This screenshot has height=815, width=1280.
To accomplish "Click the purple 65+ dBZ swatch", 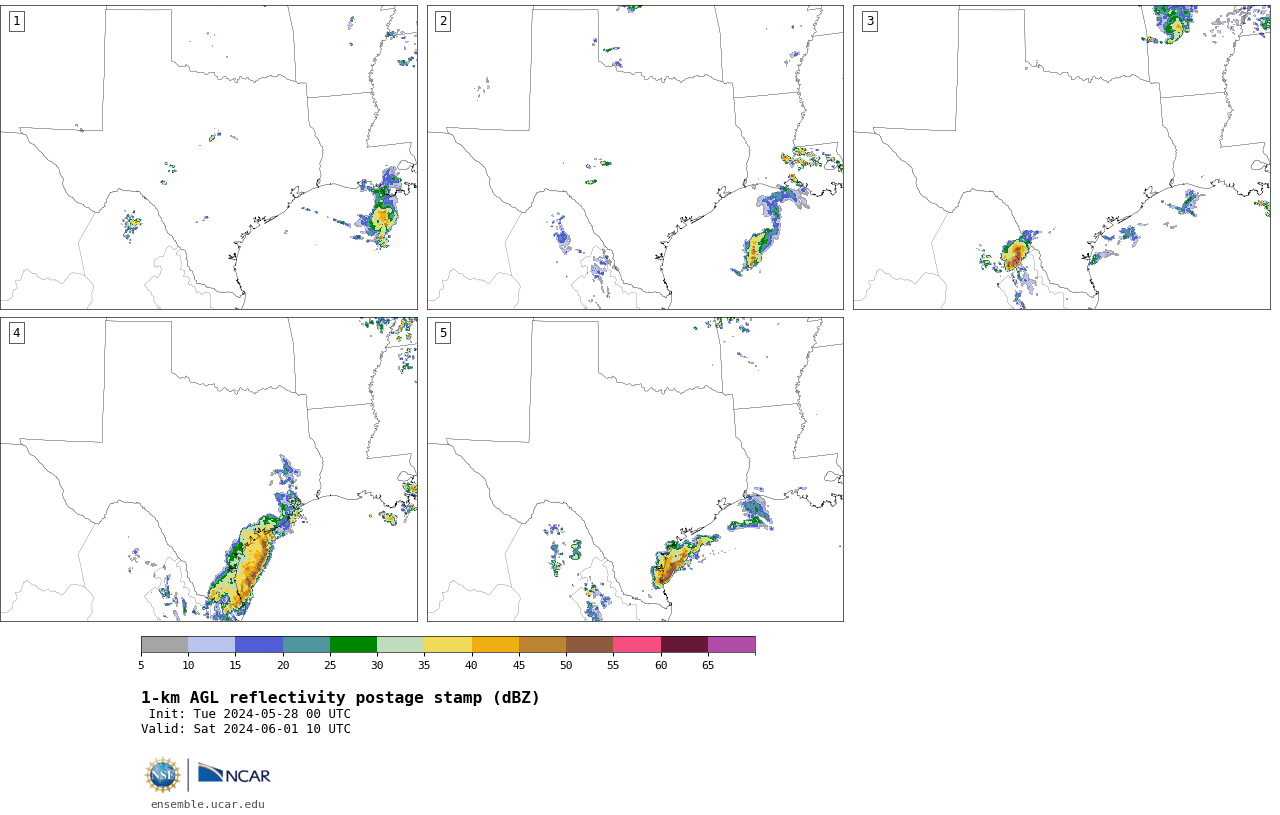I will coord(731,644).
